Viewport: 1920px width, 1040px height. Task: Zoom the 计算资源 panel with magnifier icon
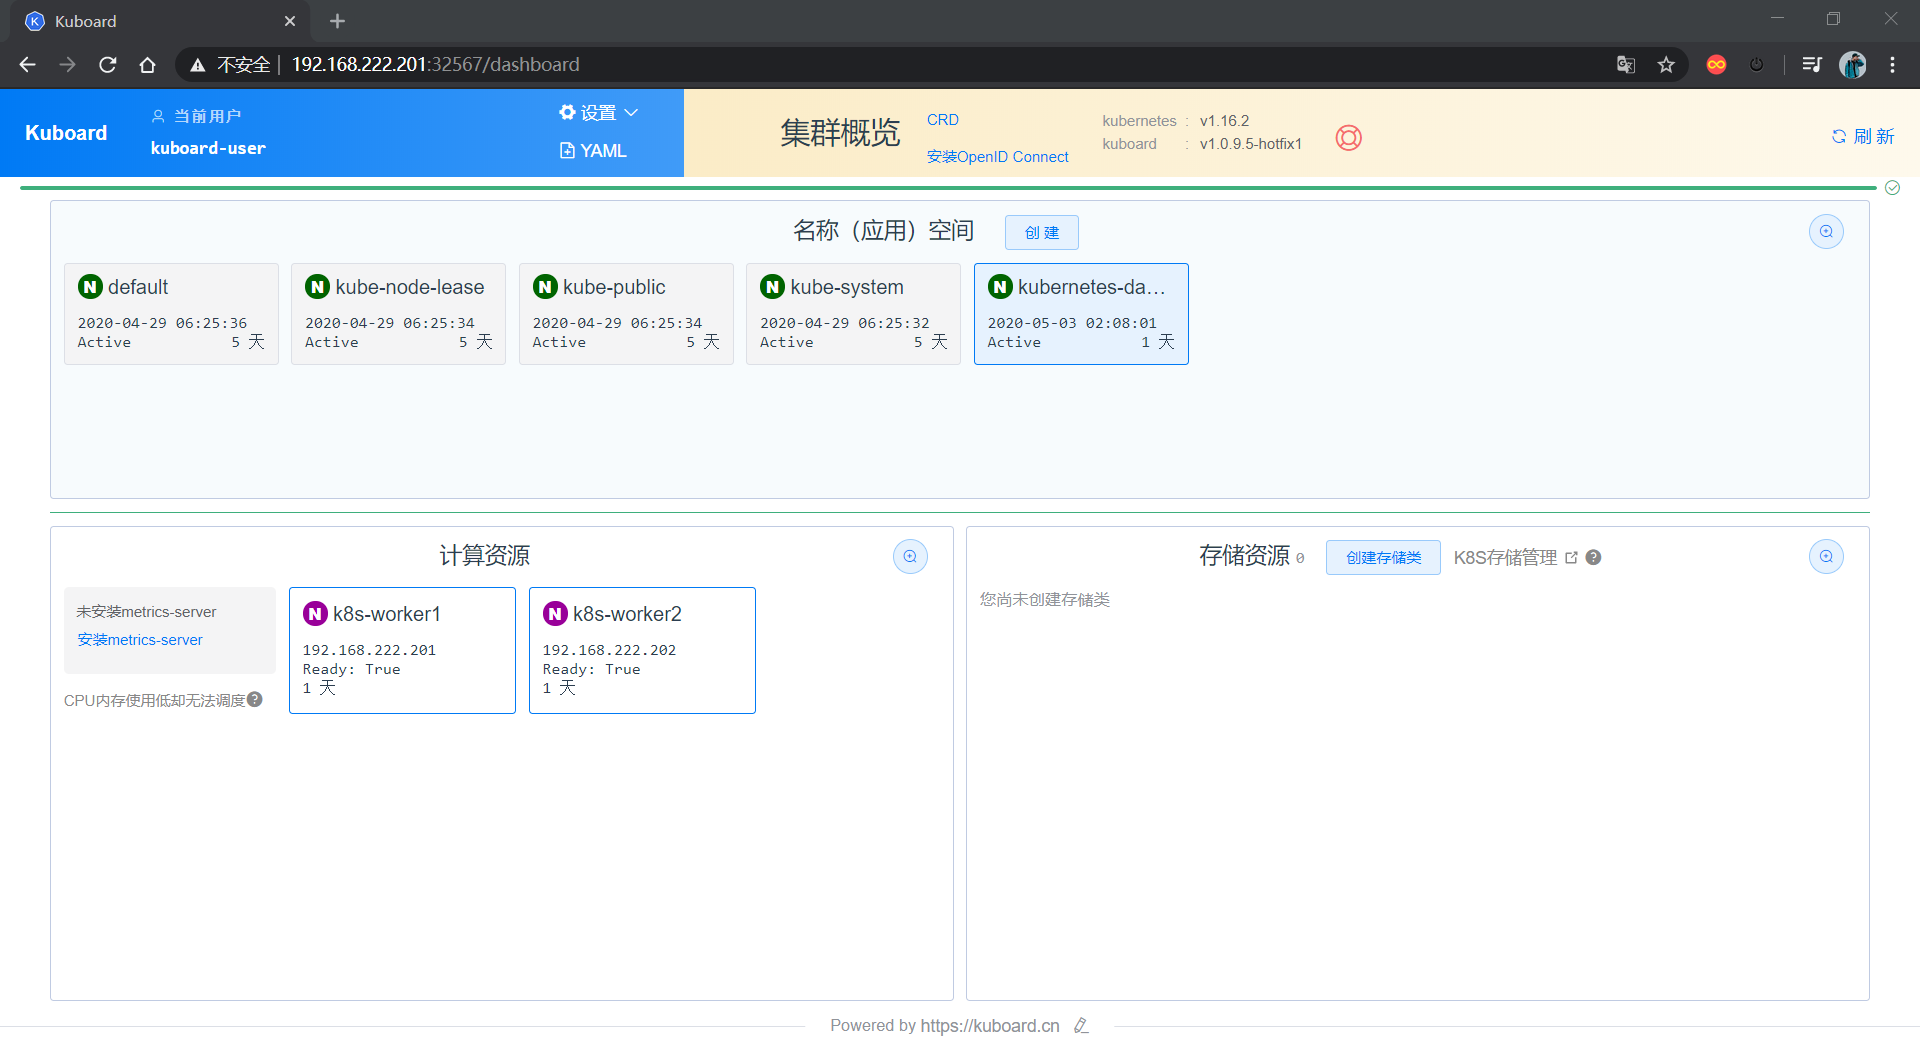click(x=910, y=557)
